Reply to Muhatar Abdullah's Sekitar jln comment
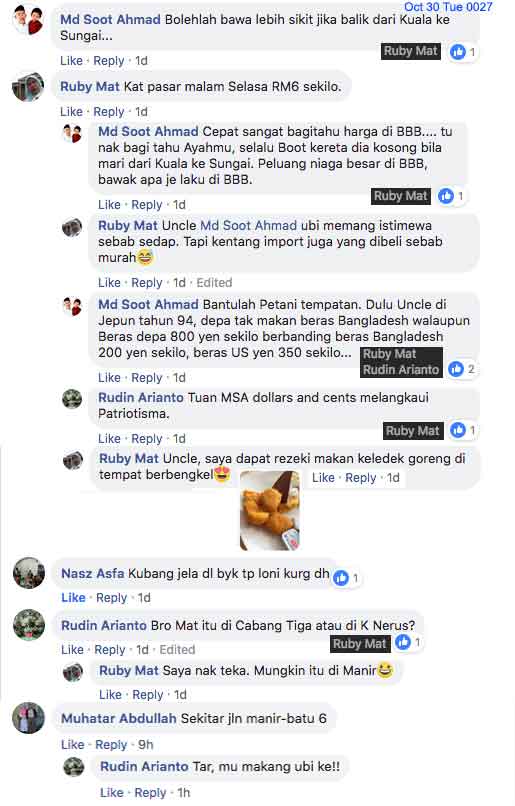 pos(111,744)
